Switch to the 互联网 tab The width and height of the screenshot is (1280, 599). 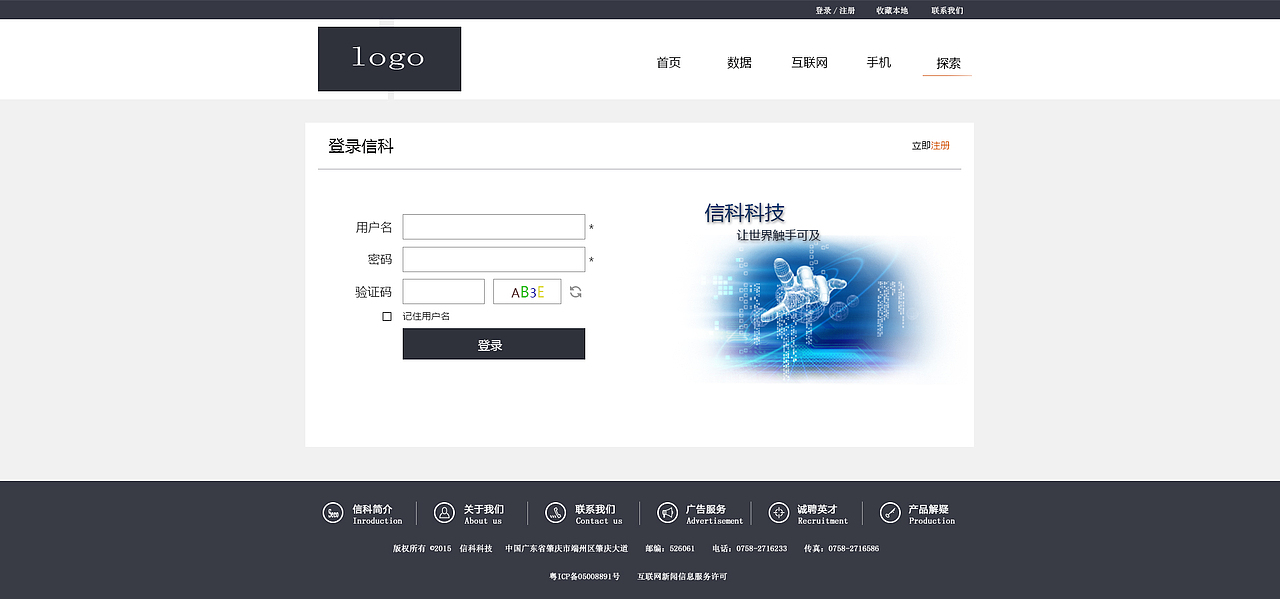(x=809, y=62)
